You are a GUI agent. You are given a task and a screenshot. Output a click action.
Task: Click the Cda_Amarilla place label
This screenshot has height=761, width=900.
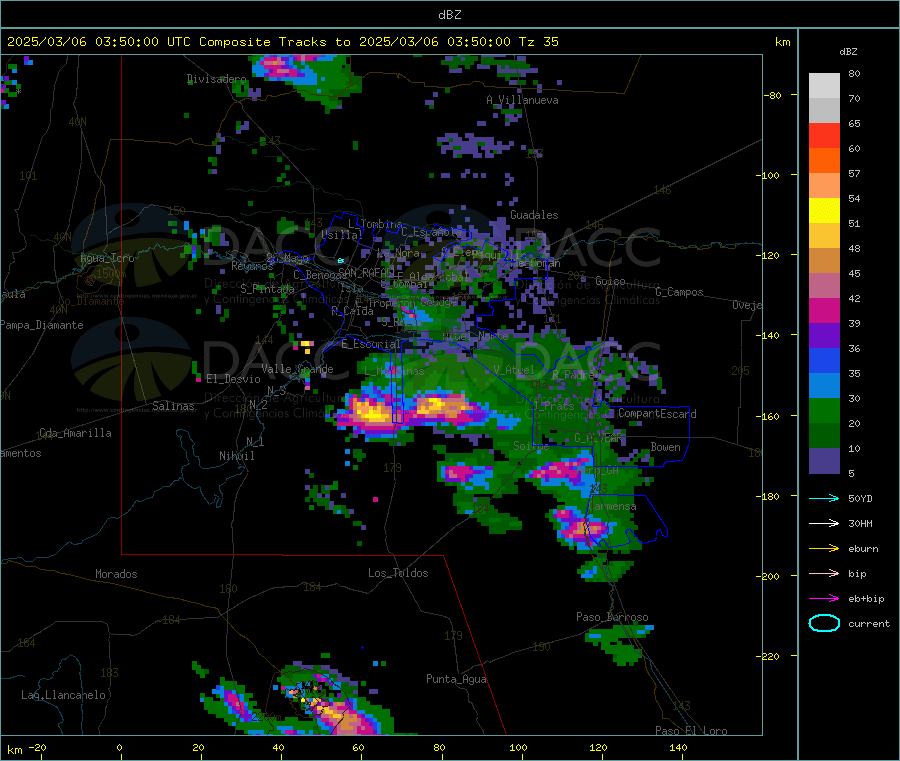pos(75,433)
